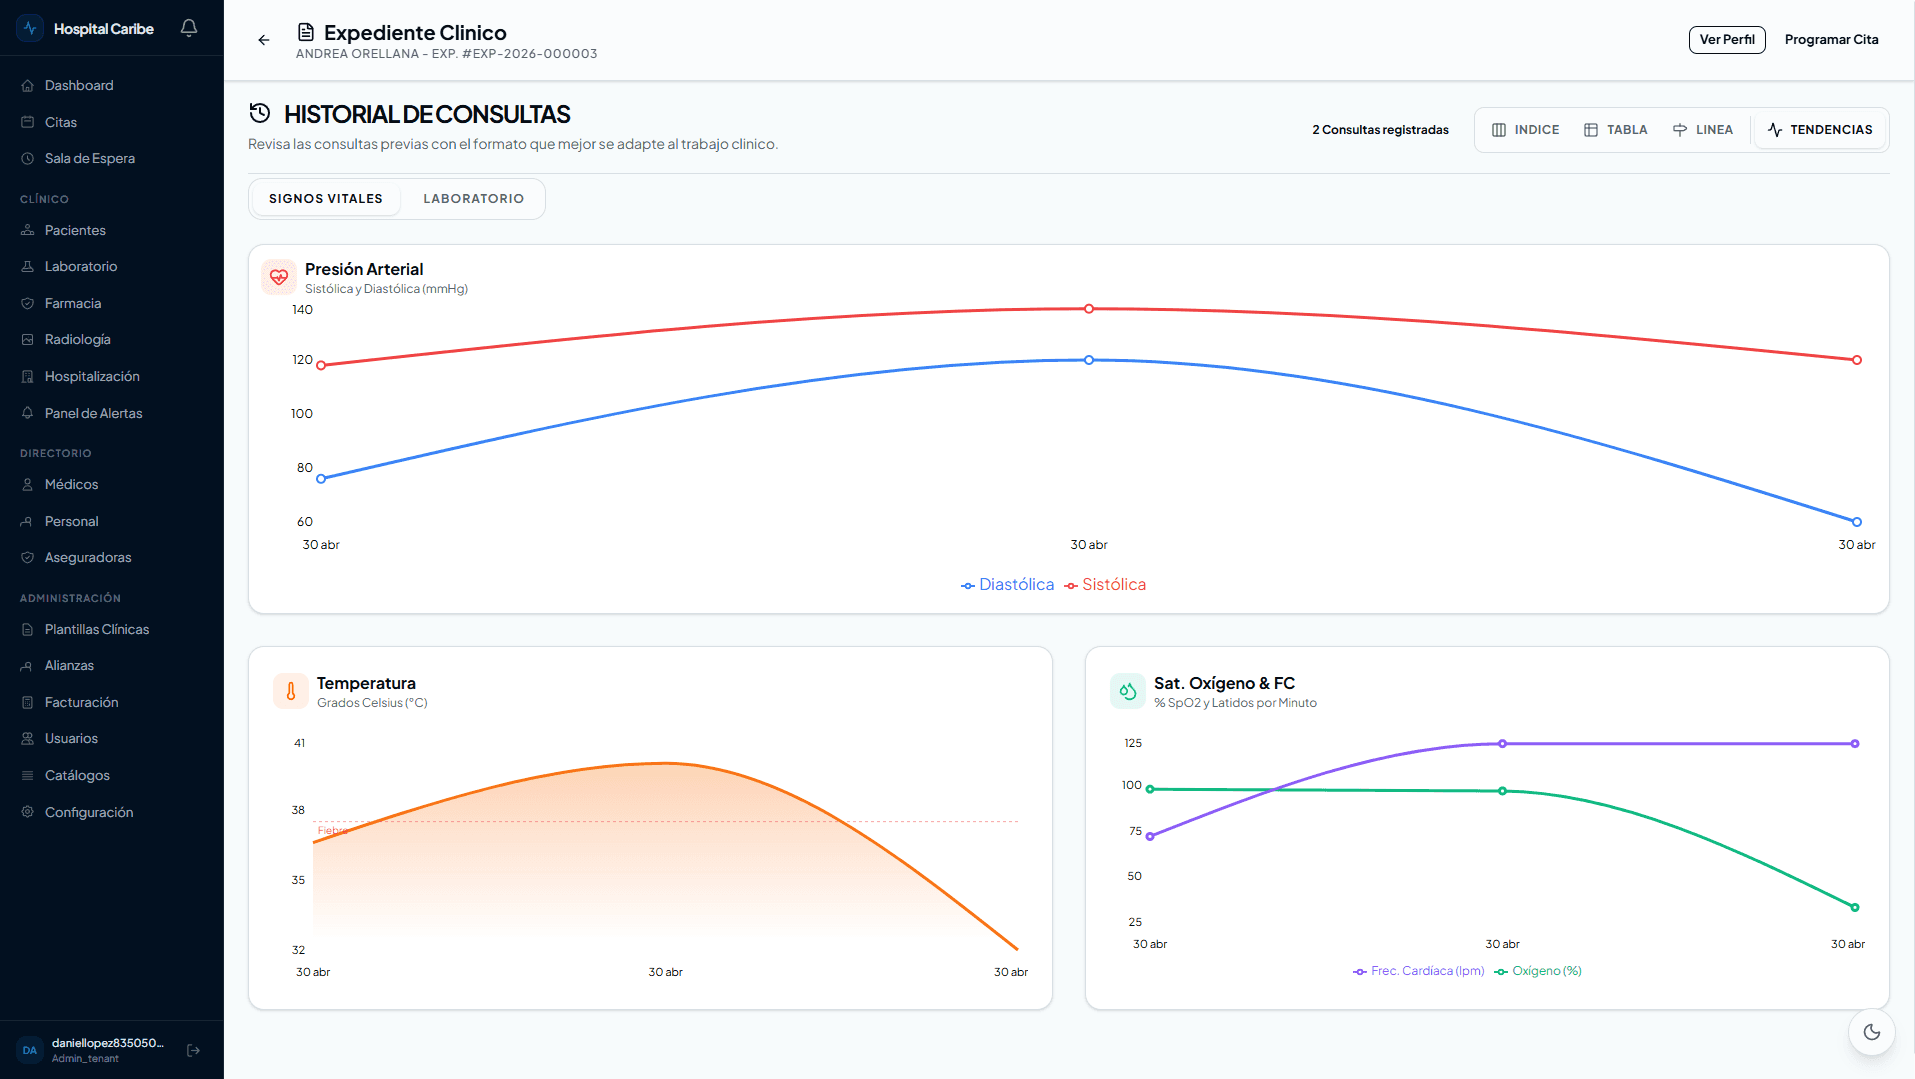This screenshot has height=1079, width=1915.
Task: Toggle the Frec. Cardíaca legend series
Action: coord(1419,971)
